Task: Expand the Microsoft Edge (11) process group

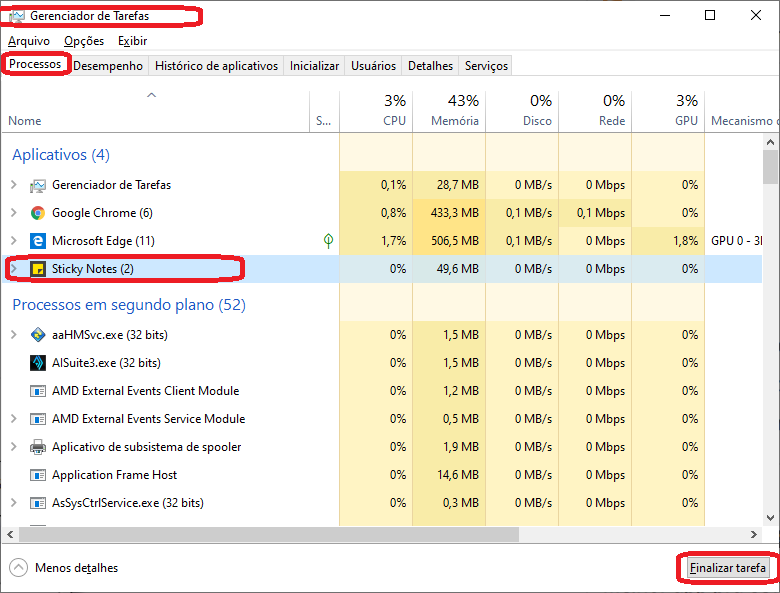Action: coord(14,241)
